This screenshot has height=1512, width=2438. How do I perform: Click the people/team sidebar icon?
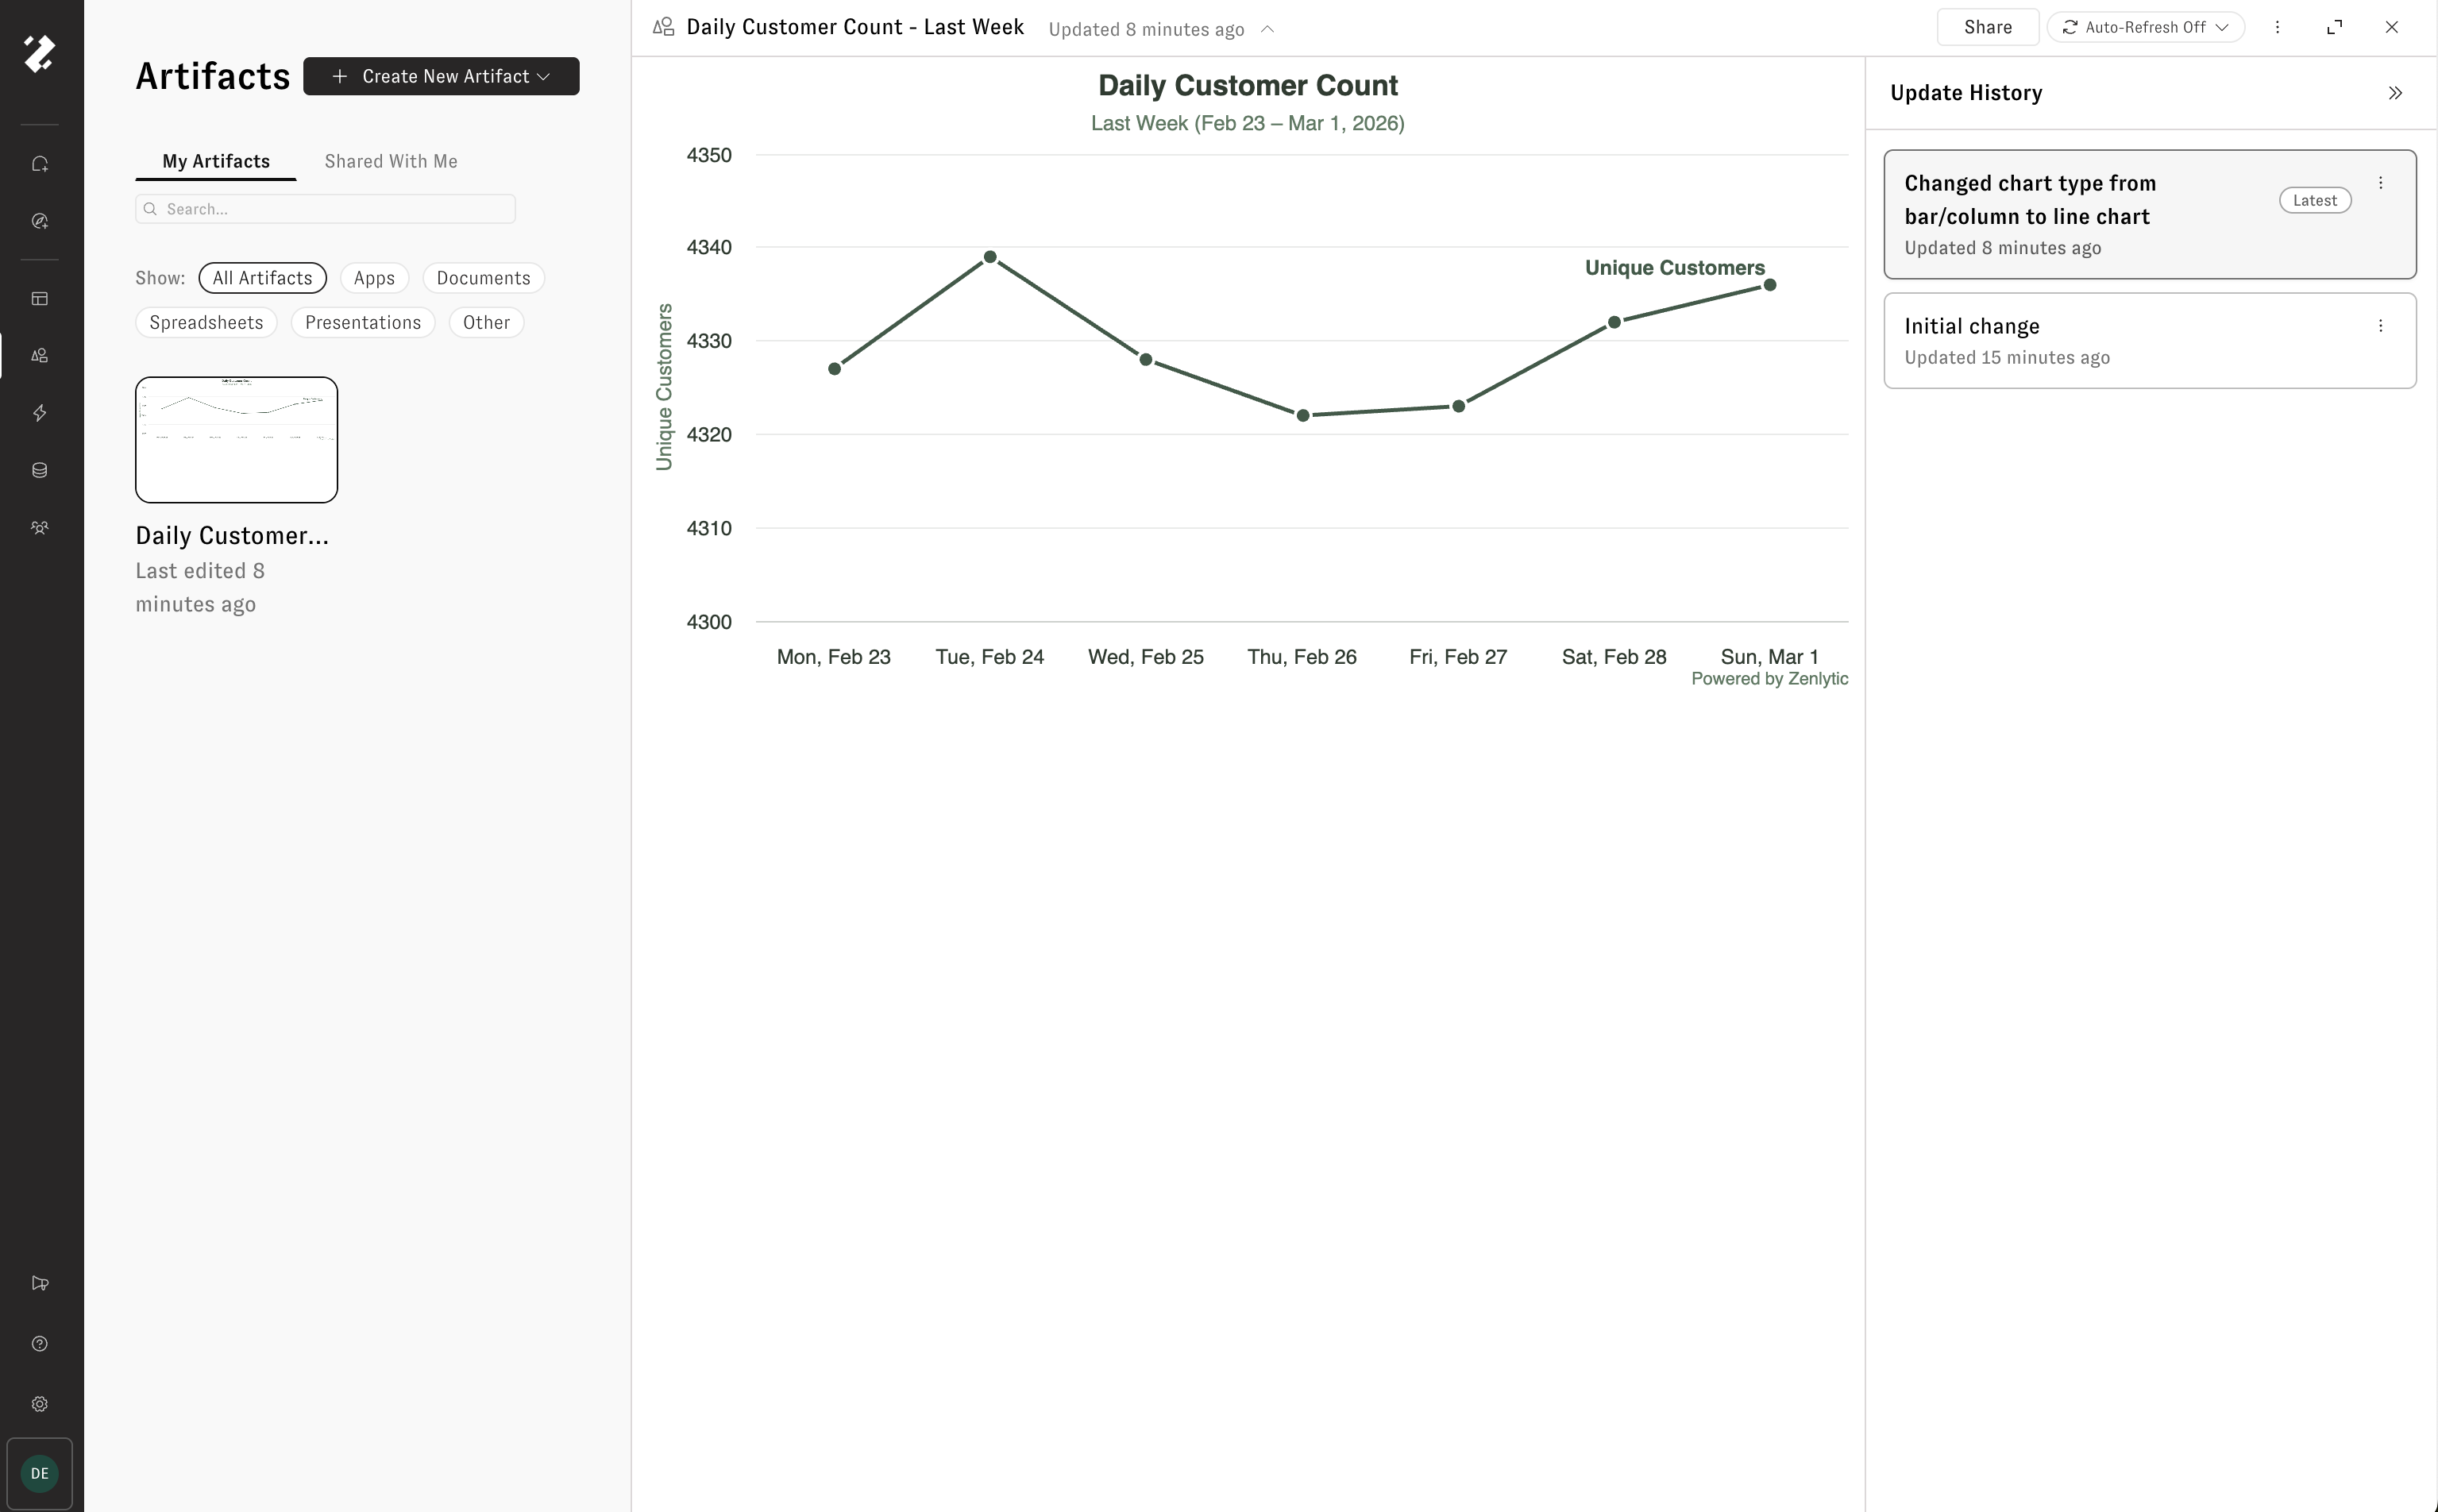(40, 527)
